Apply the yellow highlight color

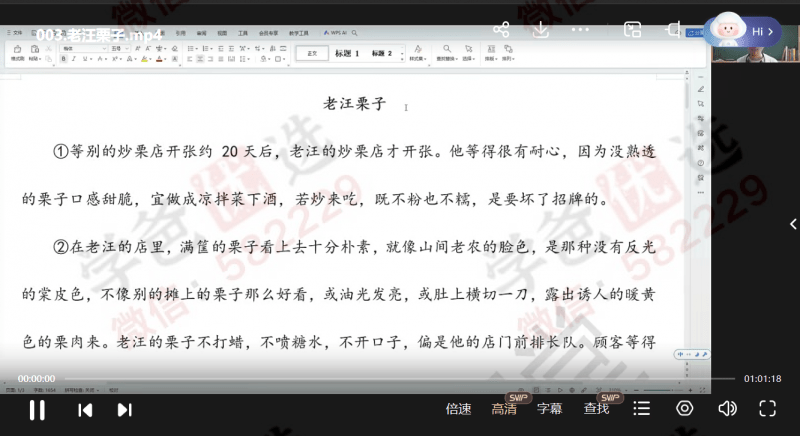tap(144, 59)
